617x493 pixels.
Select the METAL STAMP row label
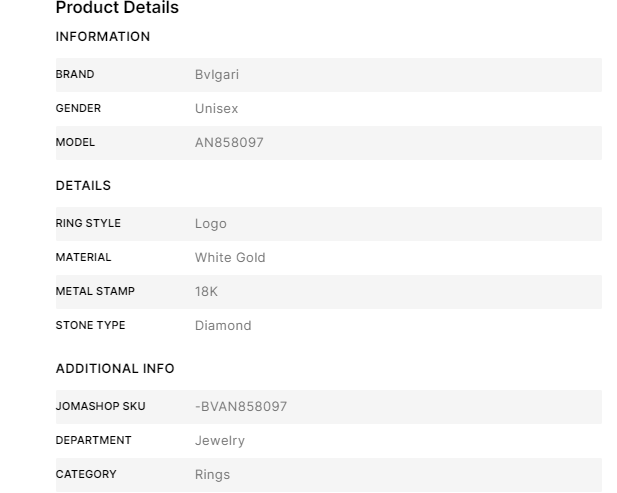(x=95, y=292)
